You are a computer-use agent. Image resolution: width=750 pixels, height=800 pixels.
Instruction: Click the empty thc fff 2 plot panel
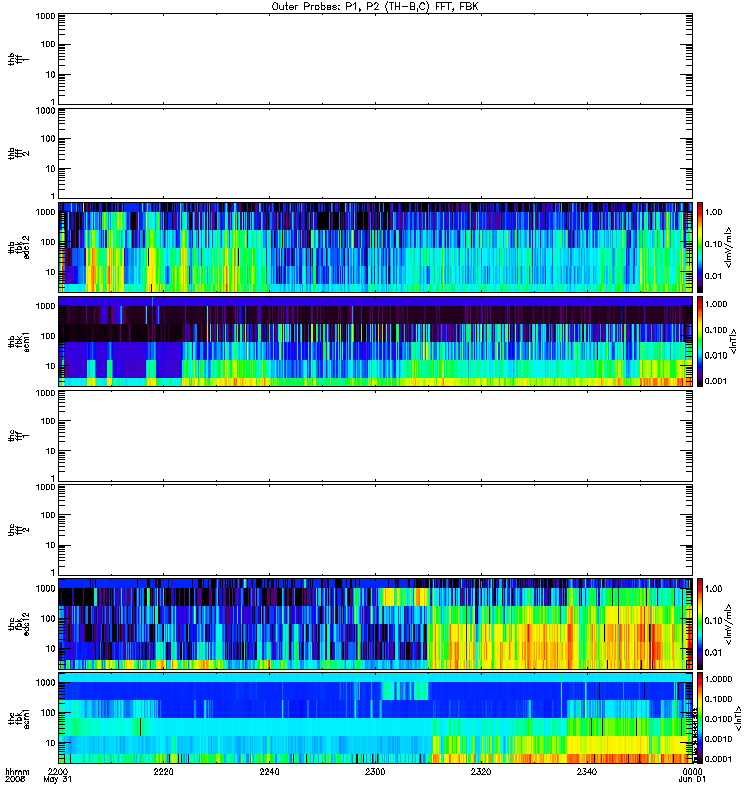click(x=375, y=530)
